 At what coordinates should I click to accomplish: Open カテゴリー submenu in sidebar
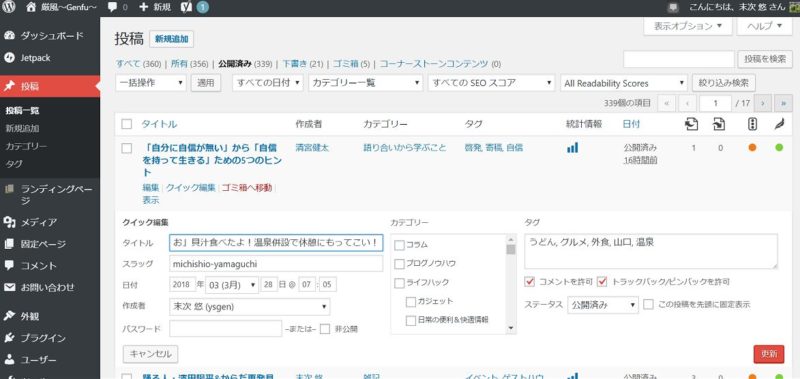(x=26, y=146)
